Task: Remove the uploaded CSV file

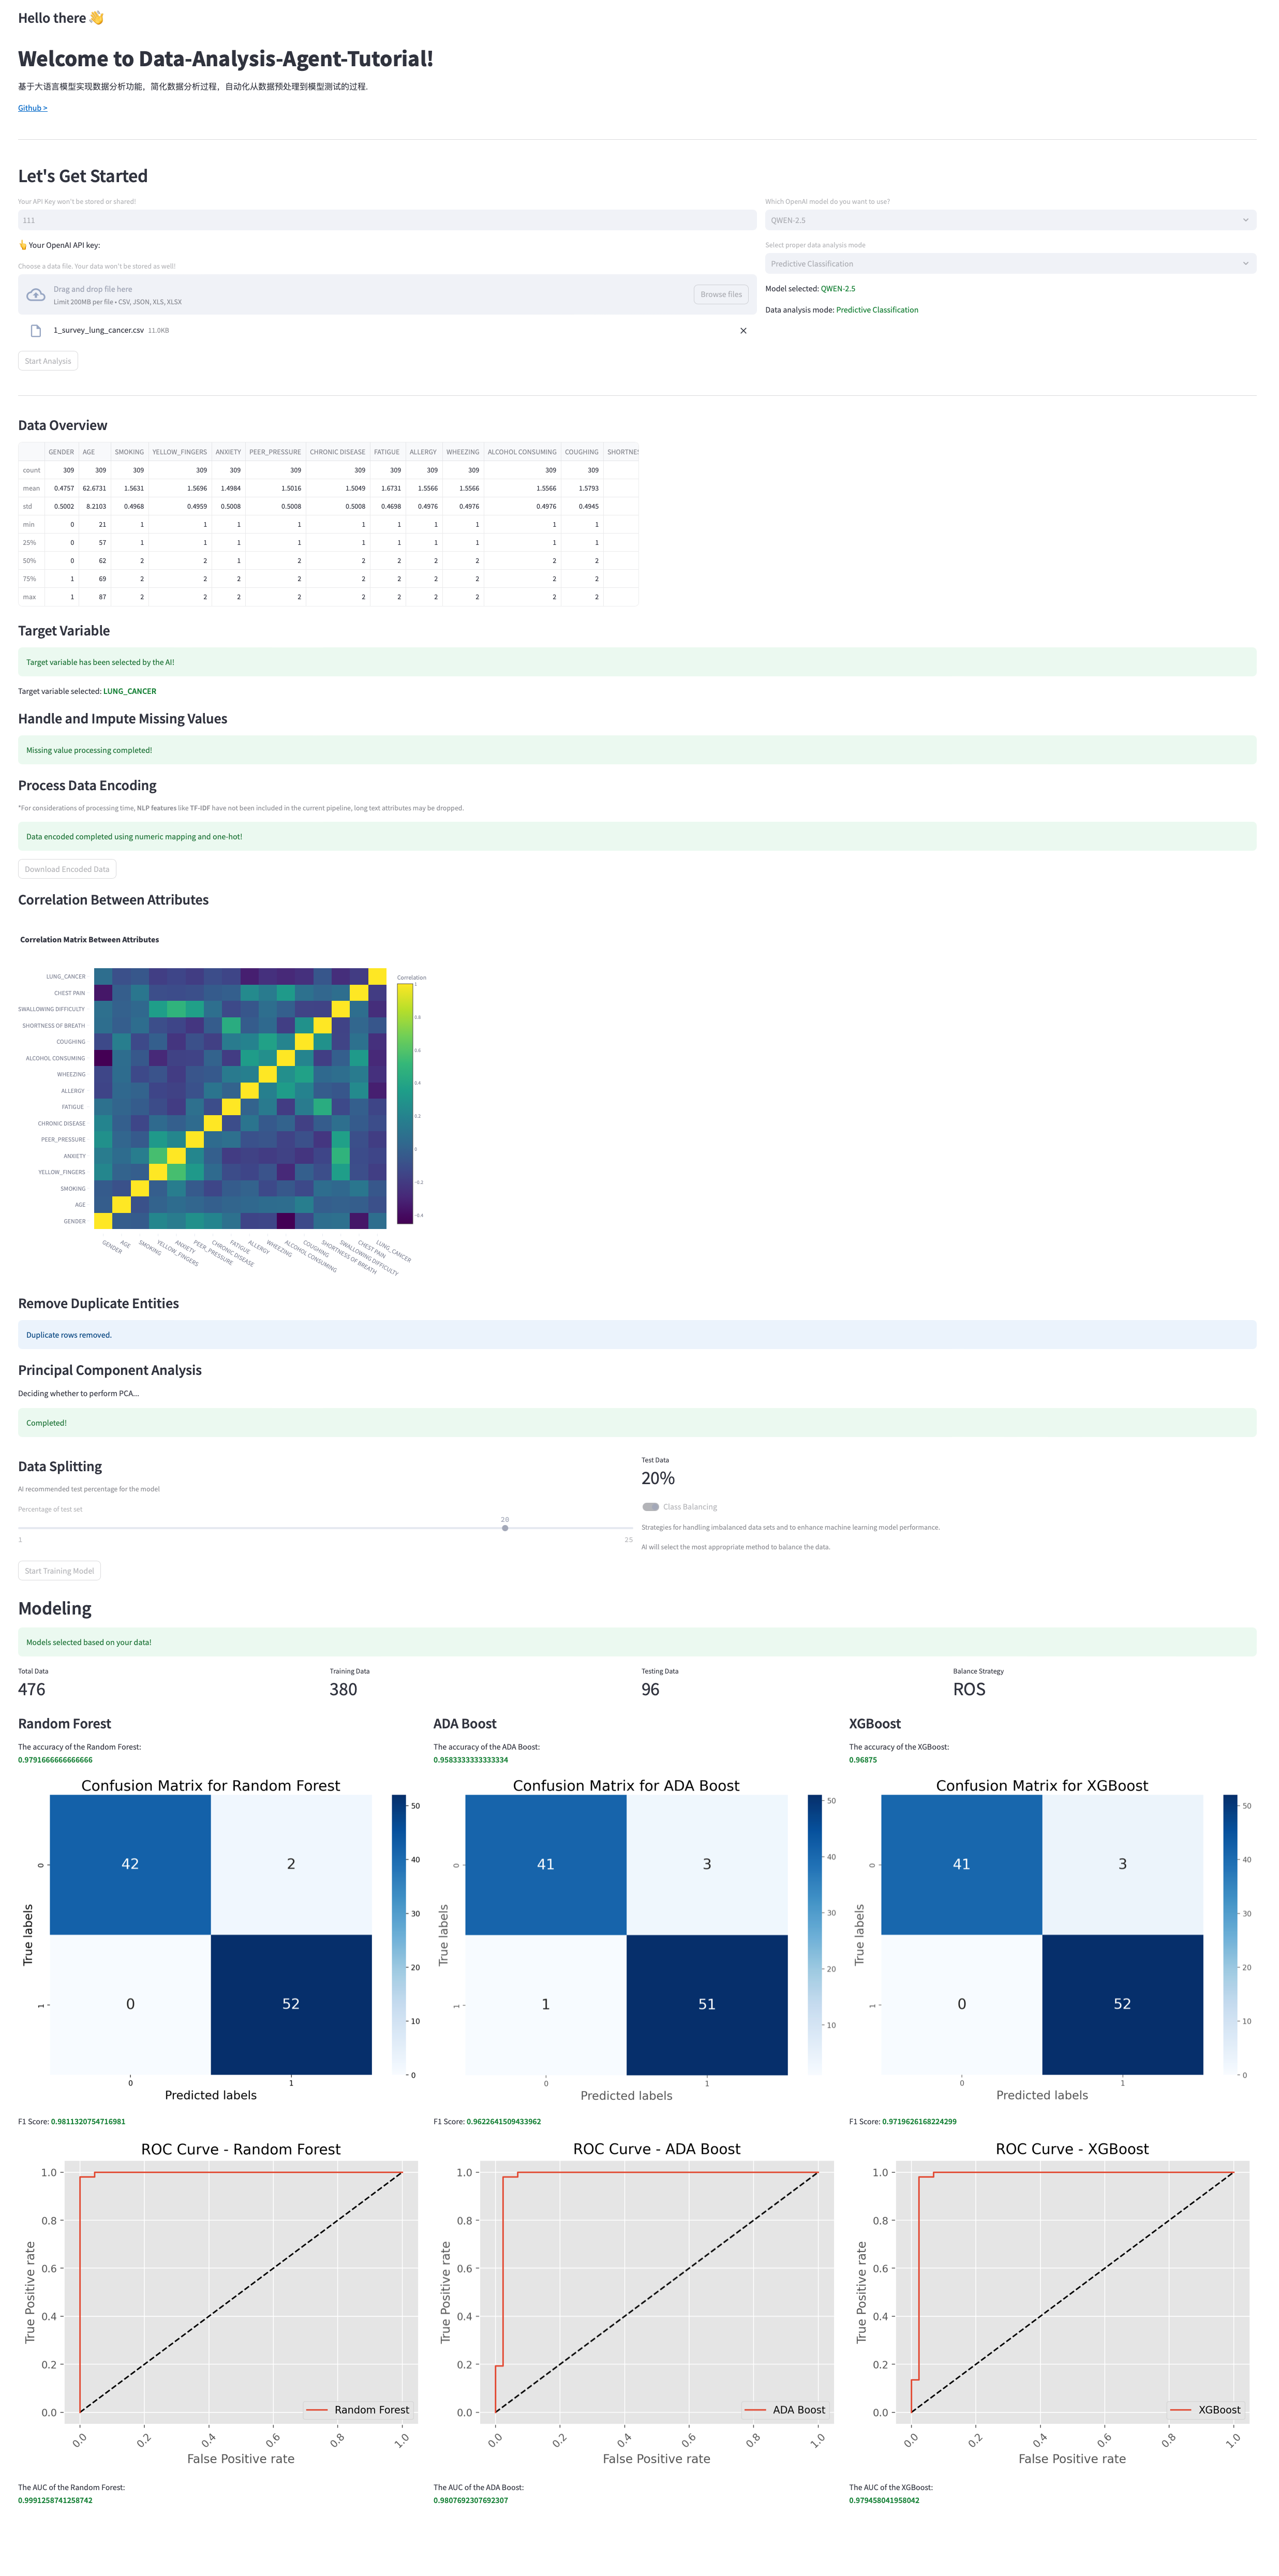Action: point(743,331)
